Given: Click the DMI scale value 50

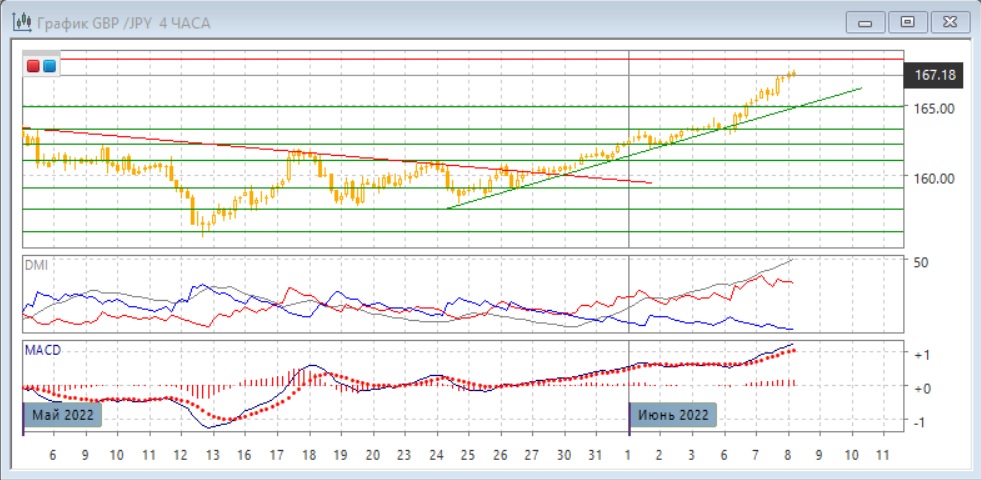Looking at the screenshot, I should click(x=920, y=261).
